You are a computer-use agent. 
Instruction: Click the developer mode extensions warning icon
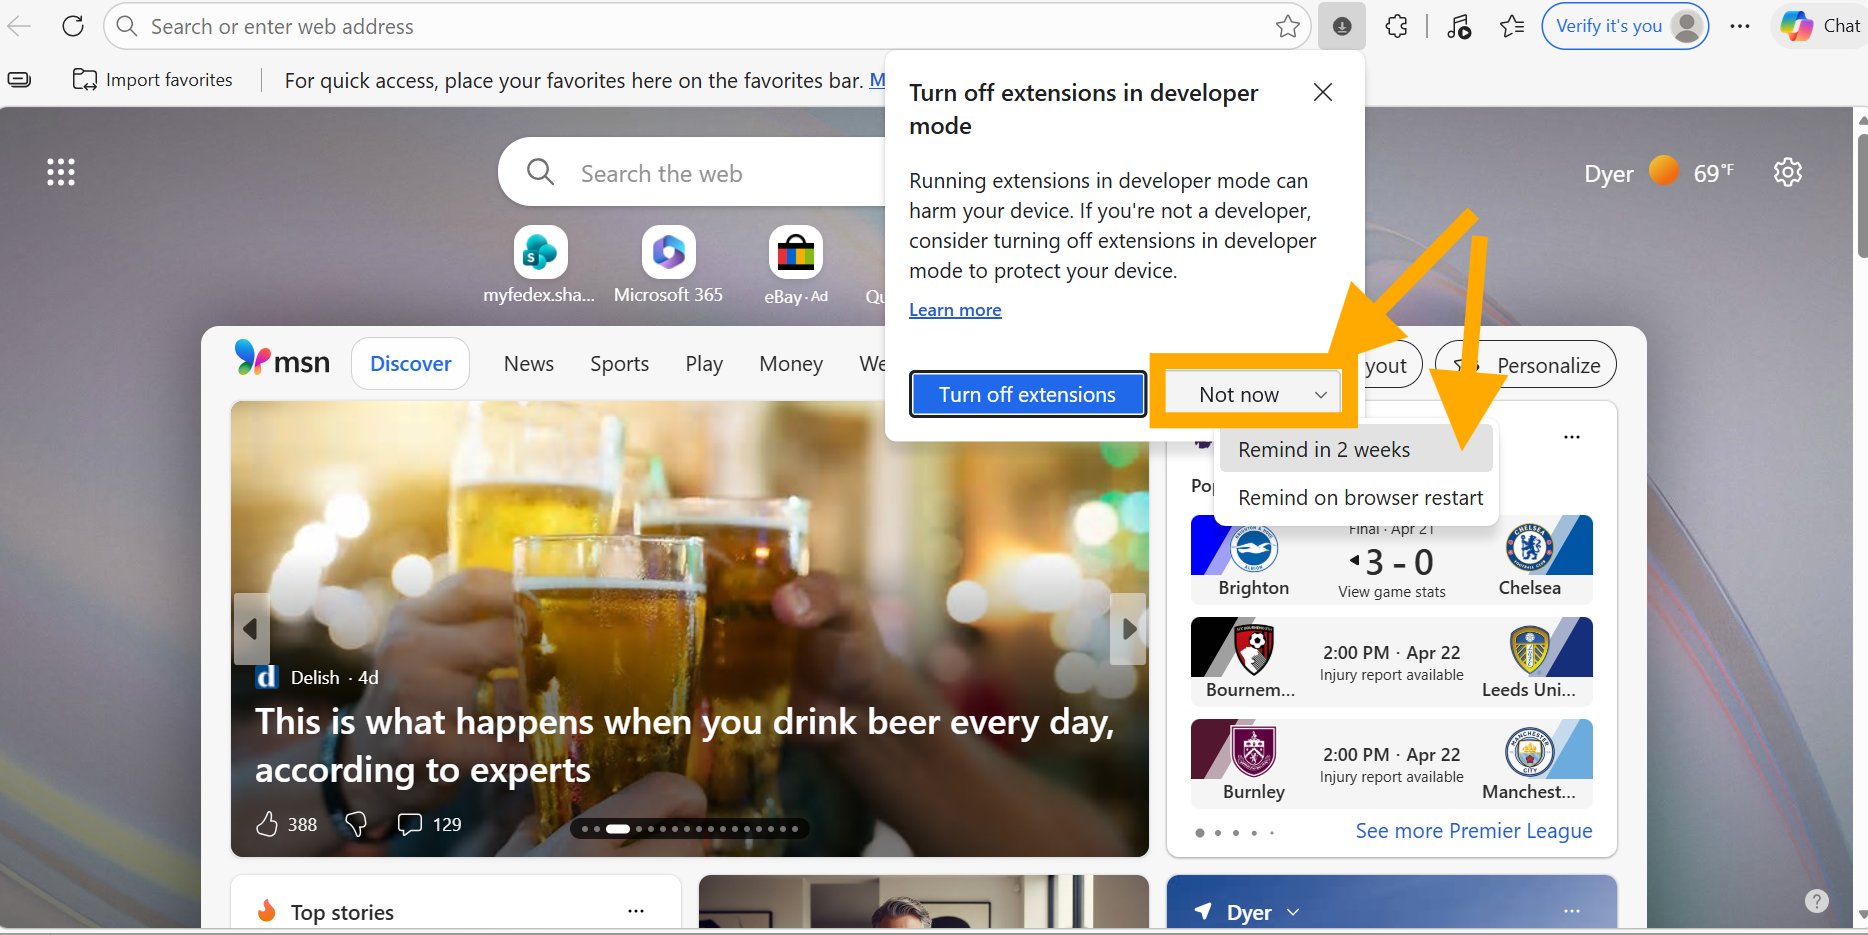[1342, 27]
